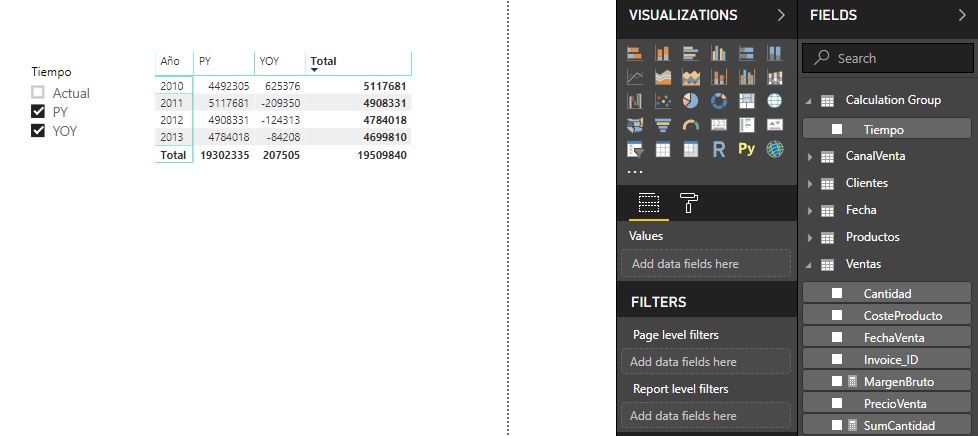978x436 pixels.
Task: Switch to the Fields well tab
Action: pos(649,203)
